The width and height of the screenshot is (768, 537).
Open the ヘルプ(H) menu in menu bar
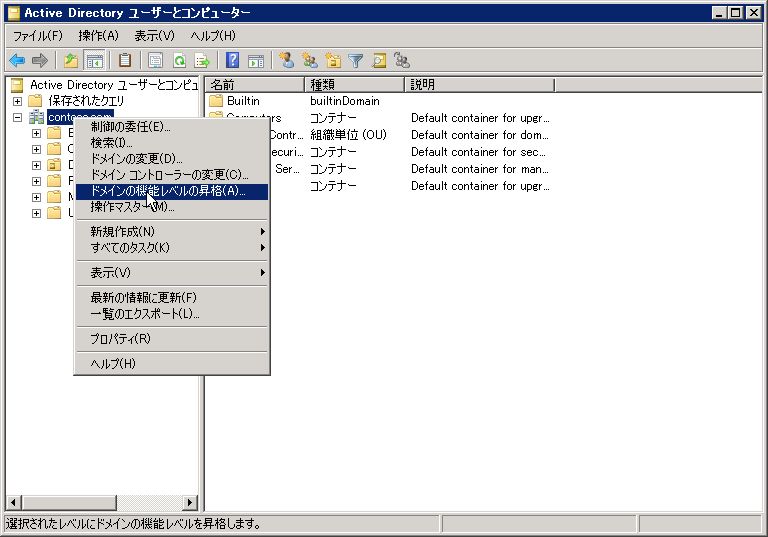coord(213,36)
